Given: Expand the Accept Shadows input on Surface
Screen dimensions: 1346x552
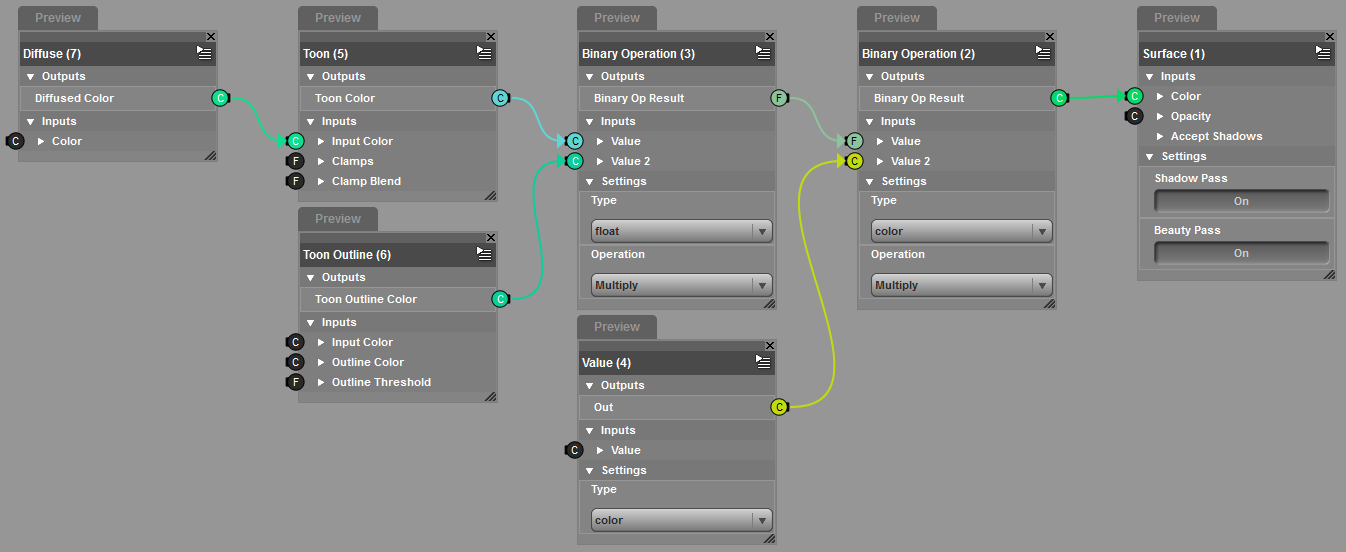Looking at the screenshot, I should click(1160, 136).
